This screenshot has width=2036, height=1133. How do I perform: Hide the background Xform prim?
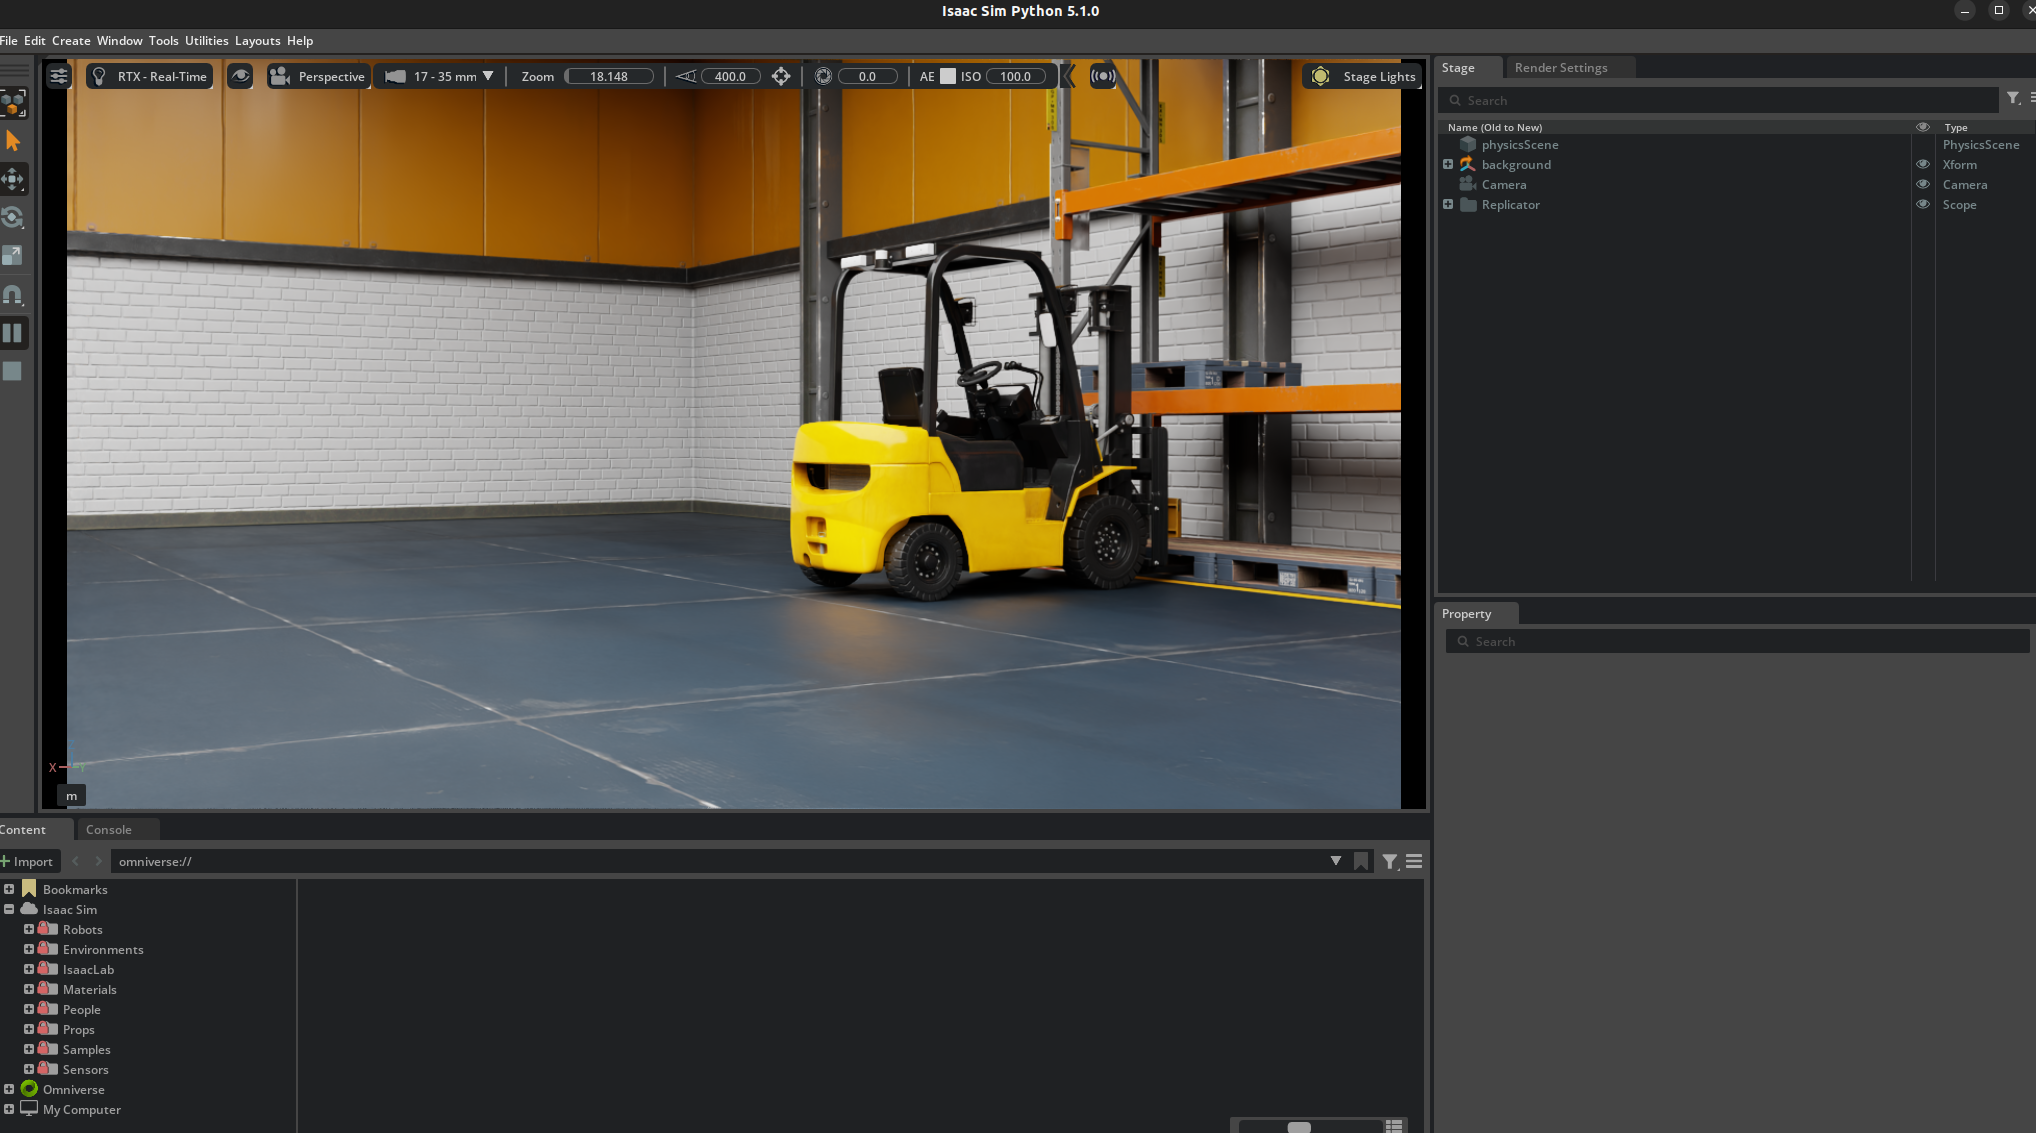pyautogui.click(x=1922, y=164)
